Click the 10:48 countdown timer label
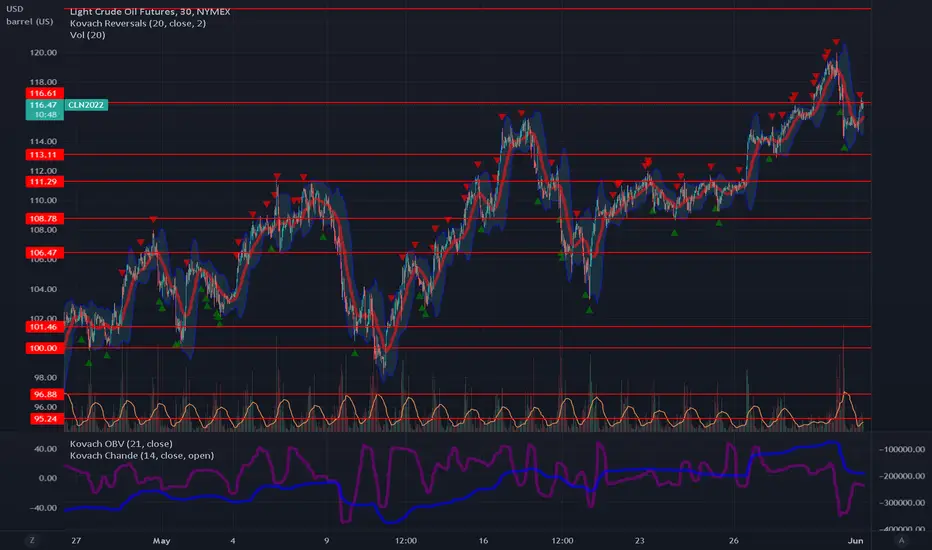The image size is (932, 550). click(x=45, y=115)
